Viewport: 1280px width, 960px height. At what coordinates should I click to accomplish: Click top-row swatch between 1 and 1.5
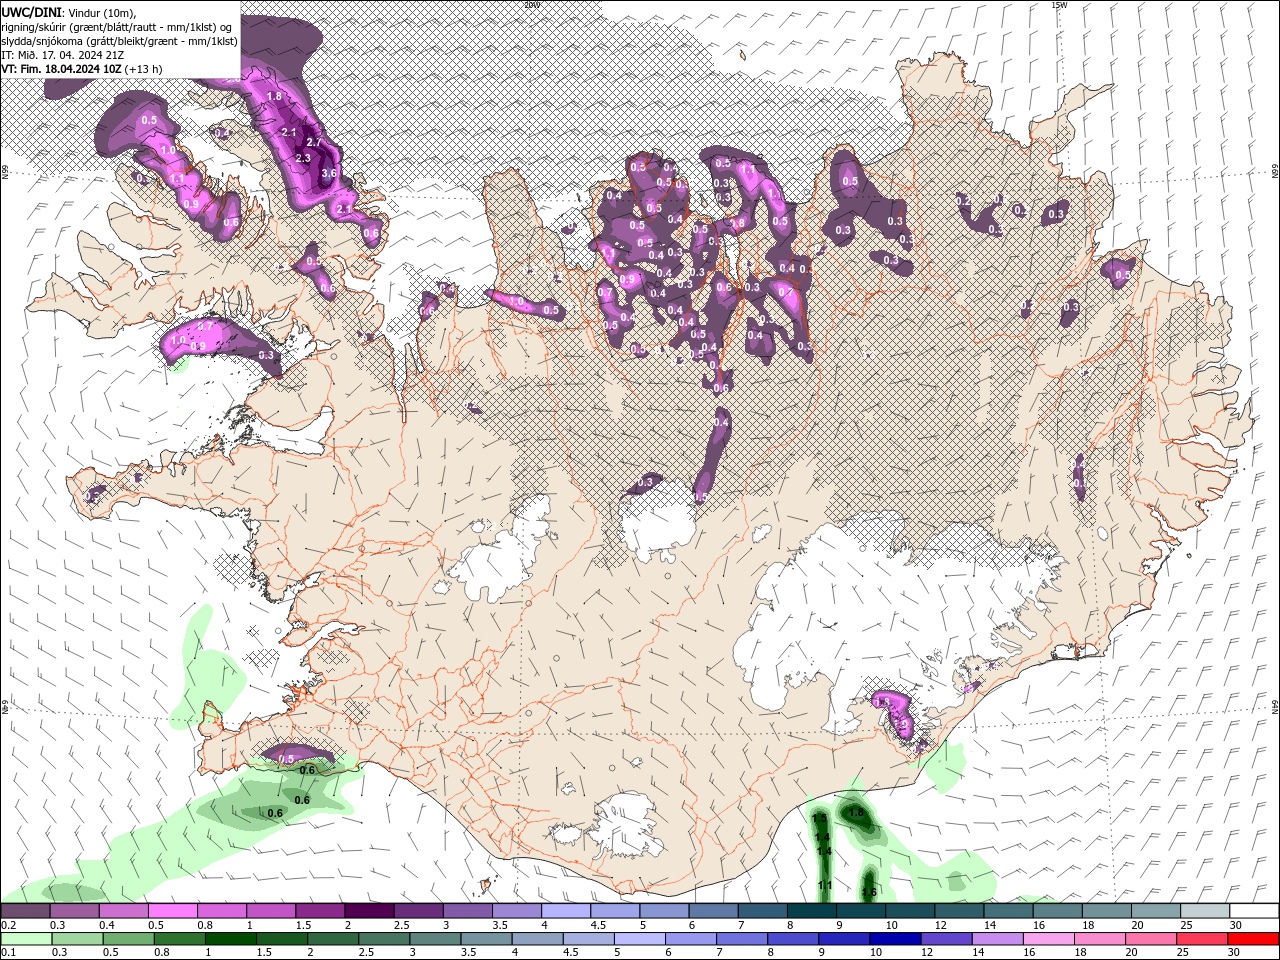pos(271,910)
